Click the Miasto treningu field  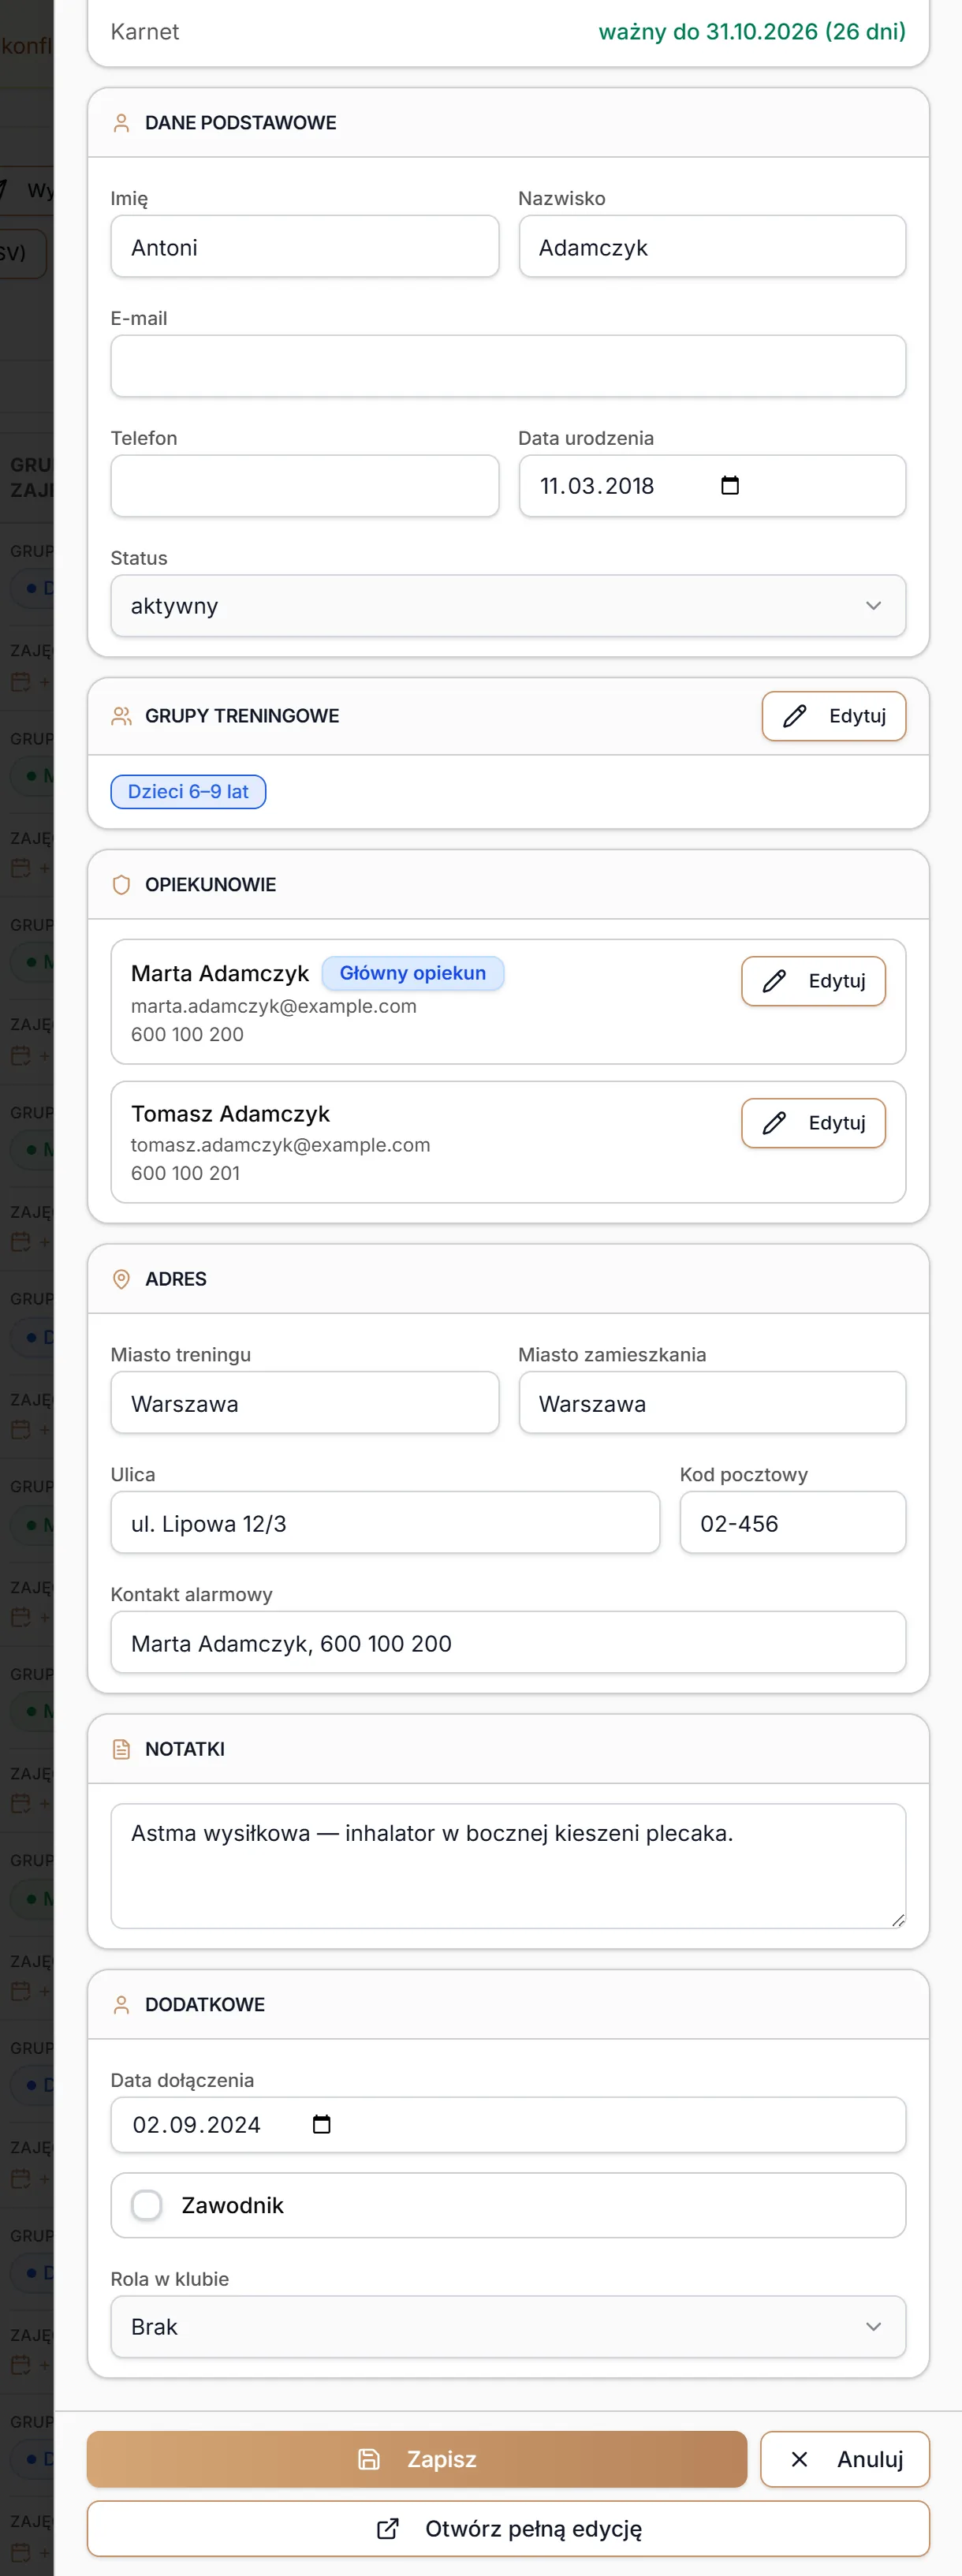[305, 1403]
